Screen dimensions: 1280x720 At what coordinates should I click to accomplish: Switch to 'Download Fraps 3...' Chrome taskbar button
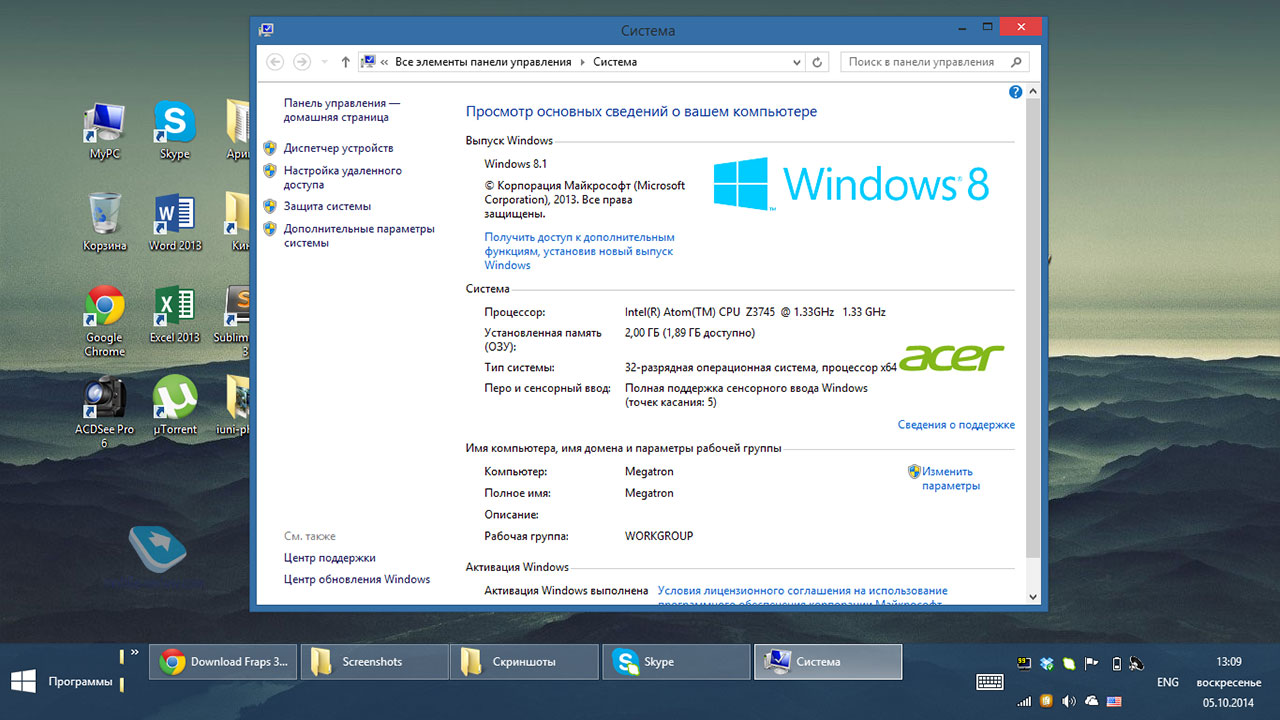[x=223, y=662]
